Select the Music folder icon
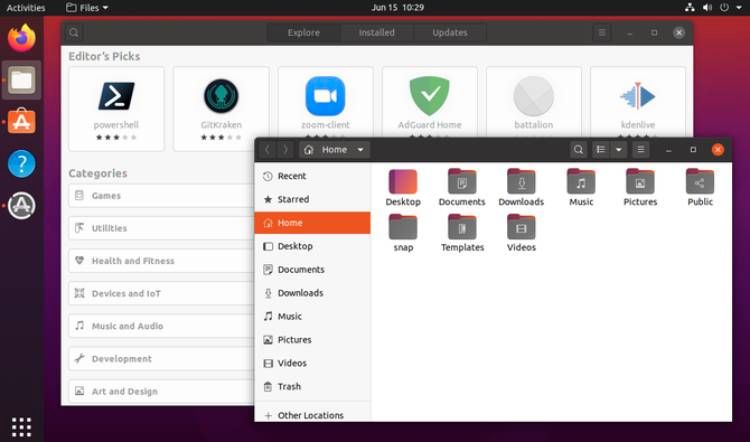This screenshot has height=442, width=750. (x=581, y=182)
